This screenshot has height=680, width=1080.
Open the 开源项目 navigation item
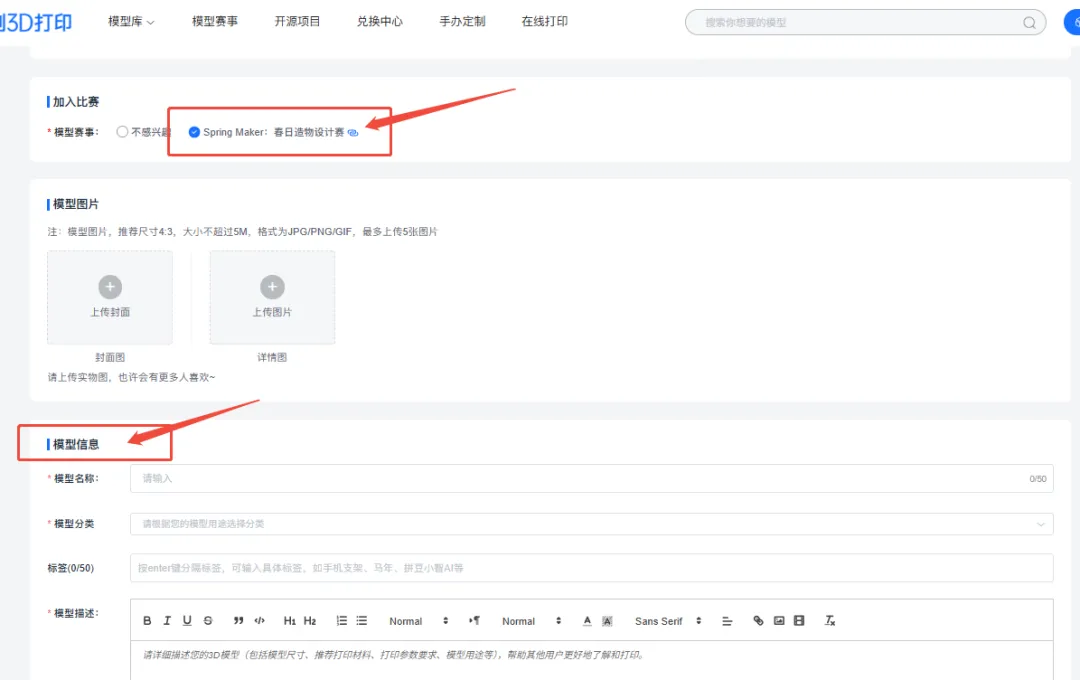point(297,21)
